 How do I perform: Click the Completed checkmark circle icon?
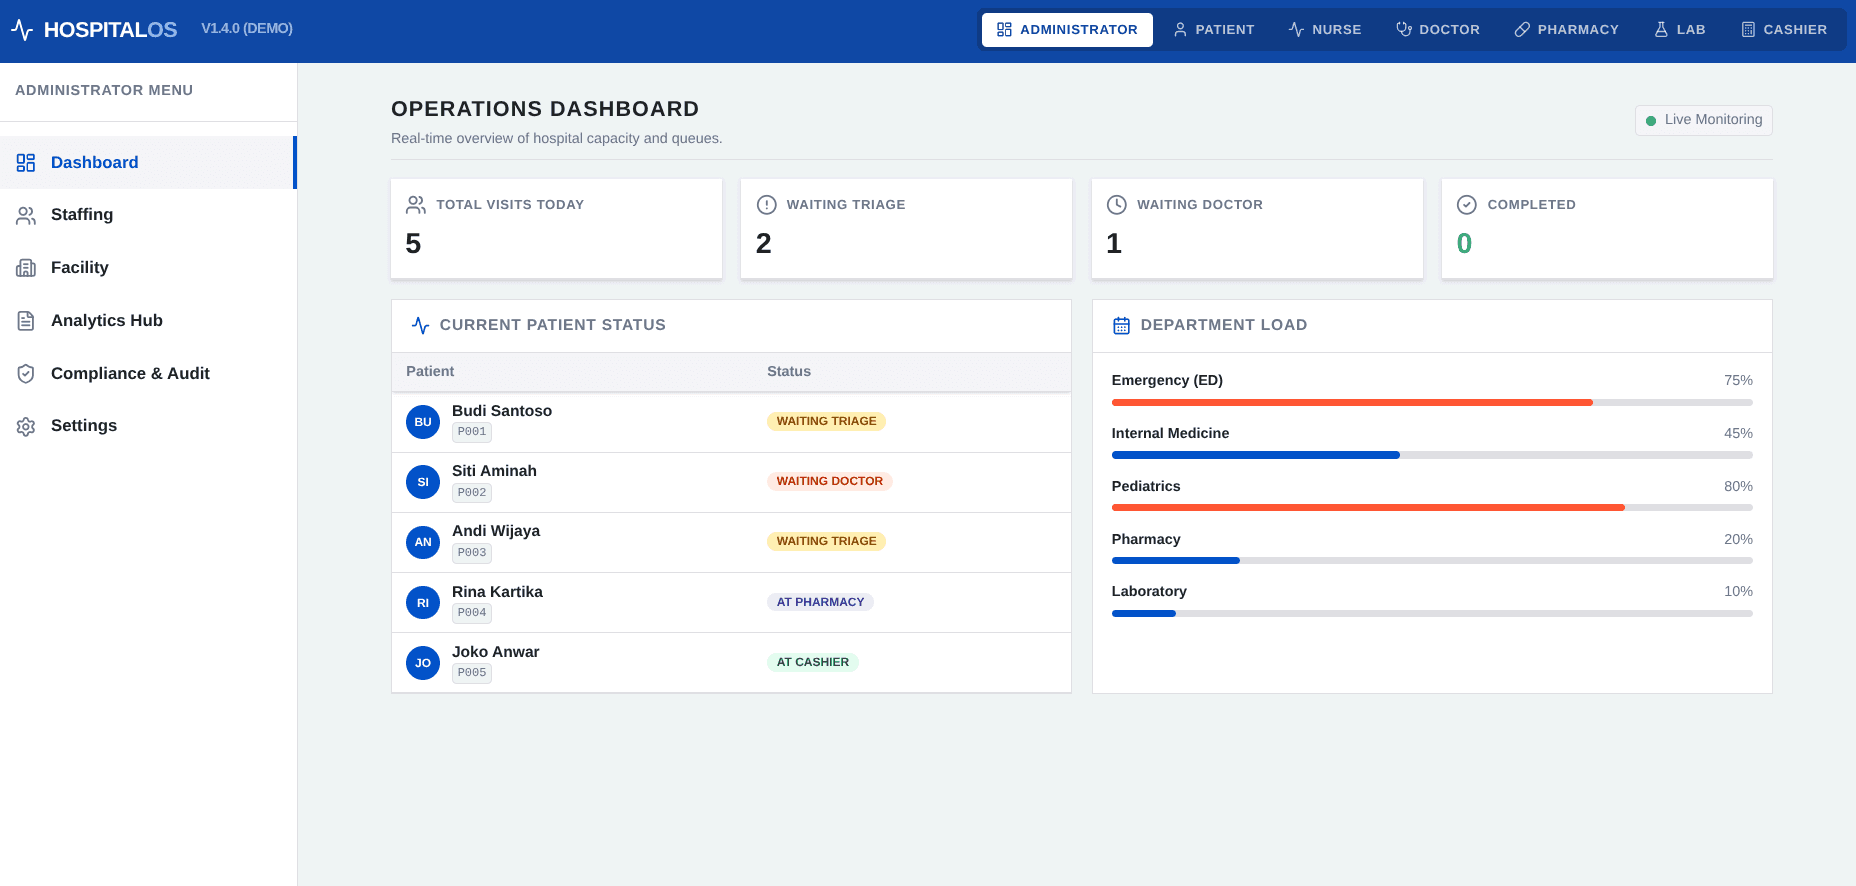1467,205
